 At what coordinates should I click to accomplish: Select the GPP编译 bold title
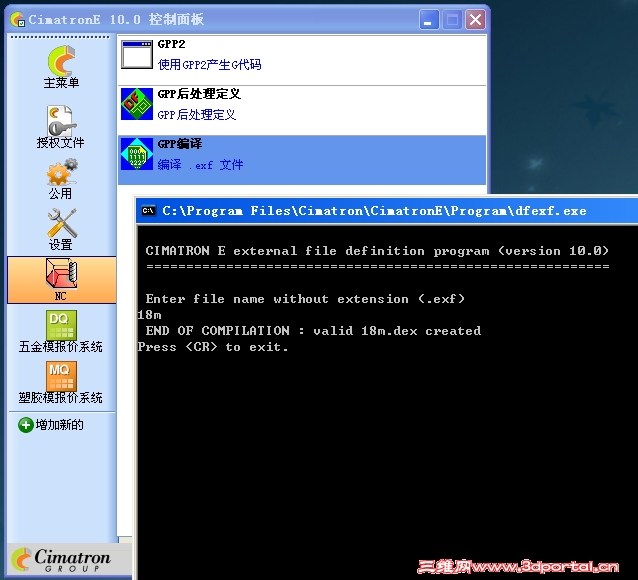click(x=179, y=144)
